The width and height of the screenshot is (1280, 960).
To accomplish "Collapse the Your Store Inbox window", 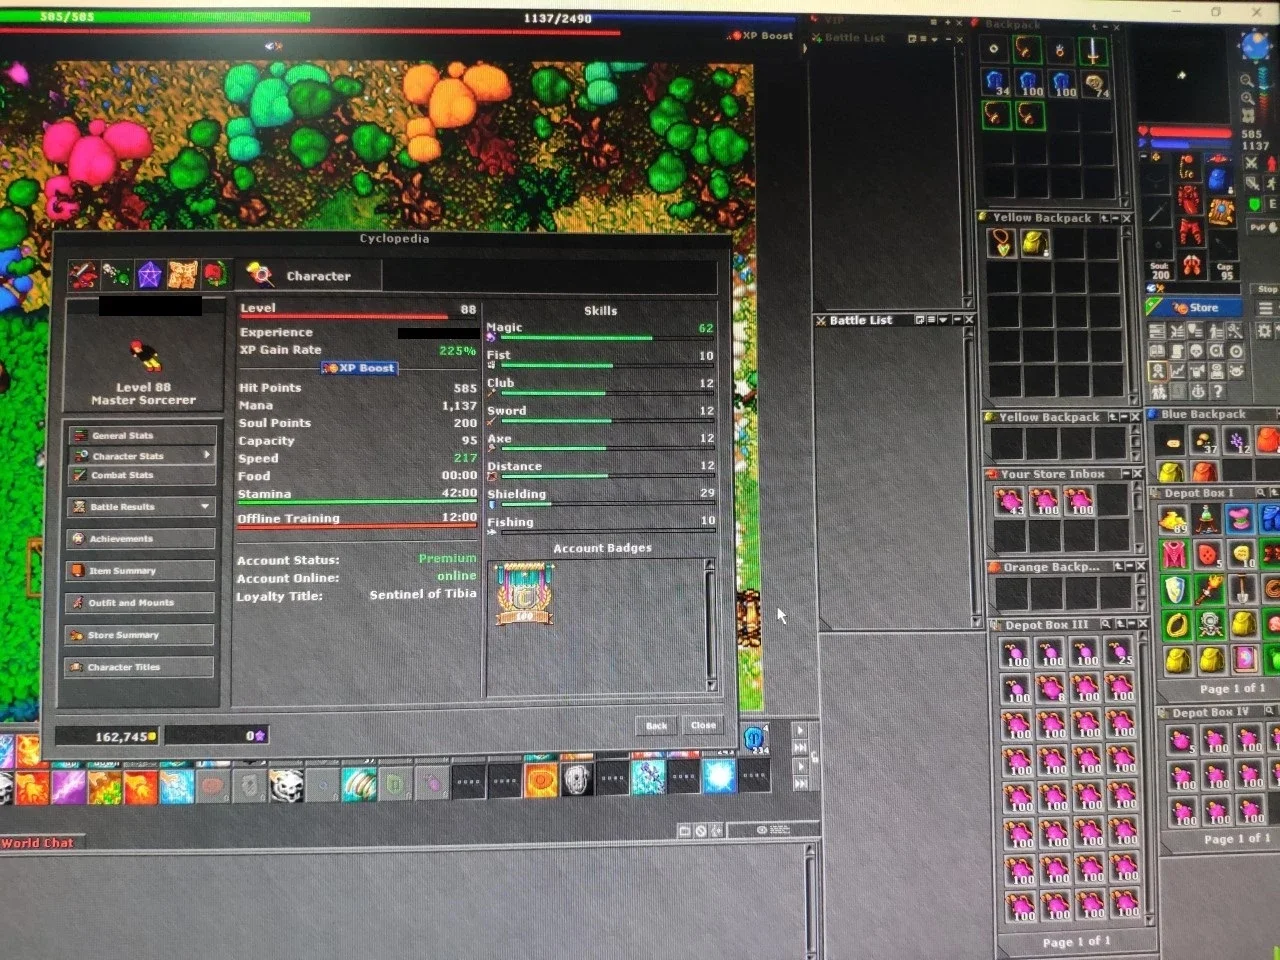I will (1127, 474).
